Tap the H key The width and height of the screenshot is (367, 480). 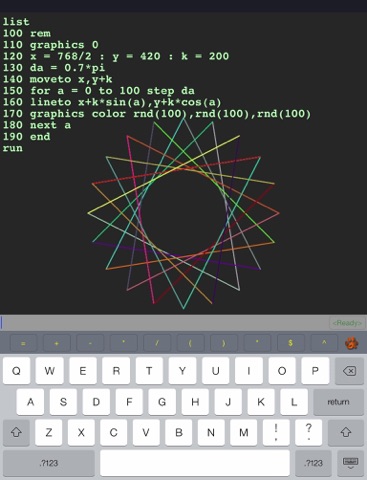coord(195,402)
